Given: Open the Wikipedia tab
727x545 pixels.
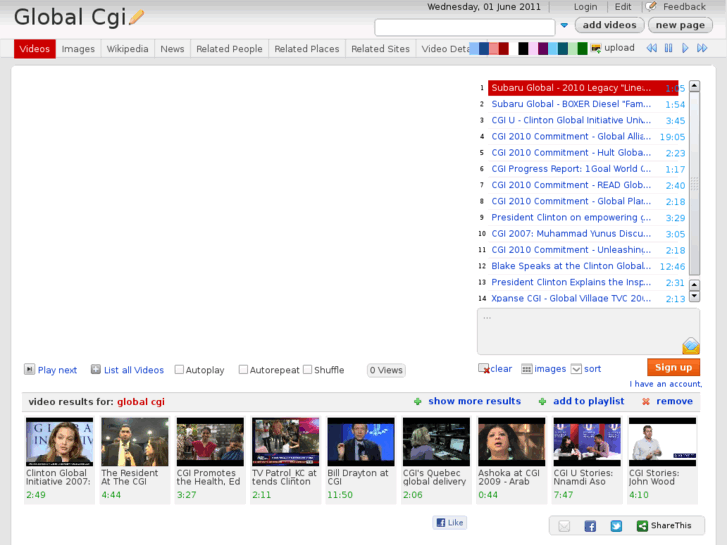Looking at the screenshot, I should tap(128, 49).
